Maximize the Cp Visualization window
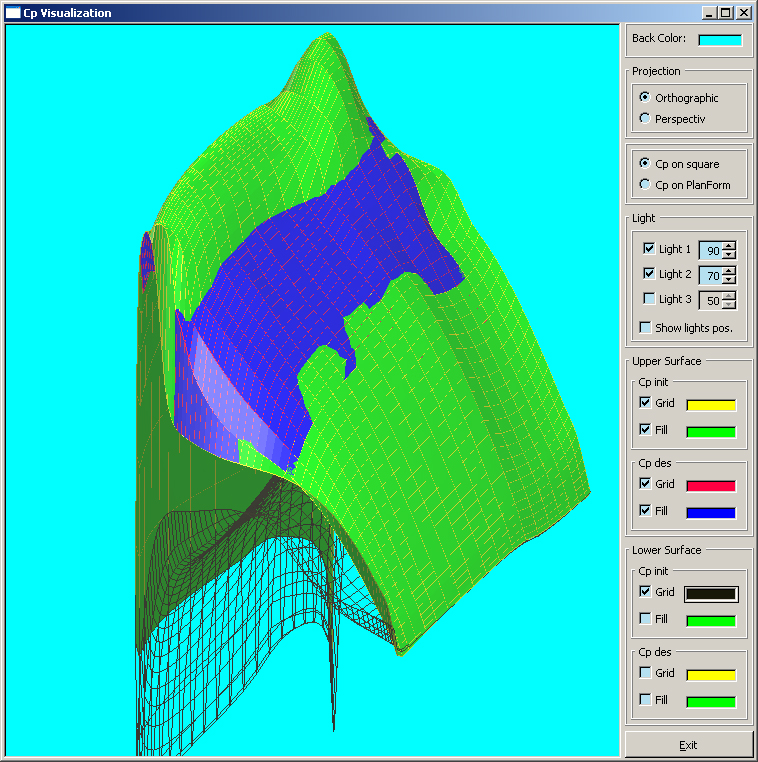Viewport: 758px width, 762px height. (x=726, y=13)
